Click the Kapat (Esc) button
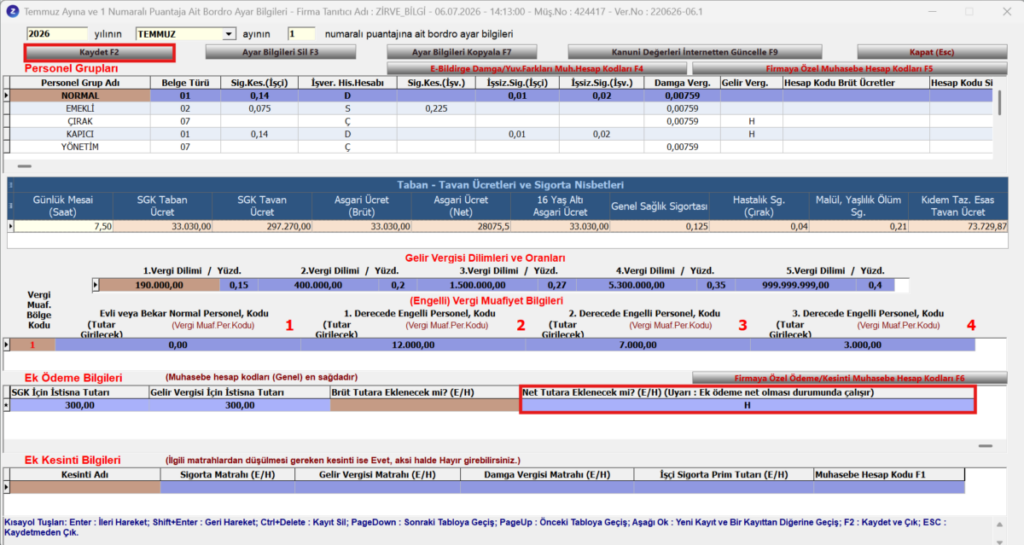Screen dimensions: 1024x545 (x=932, y=52)
